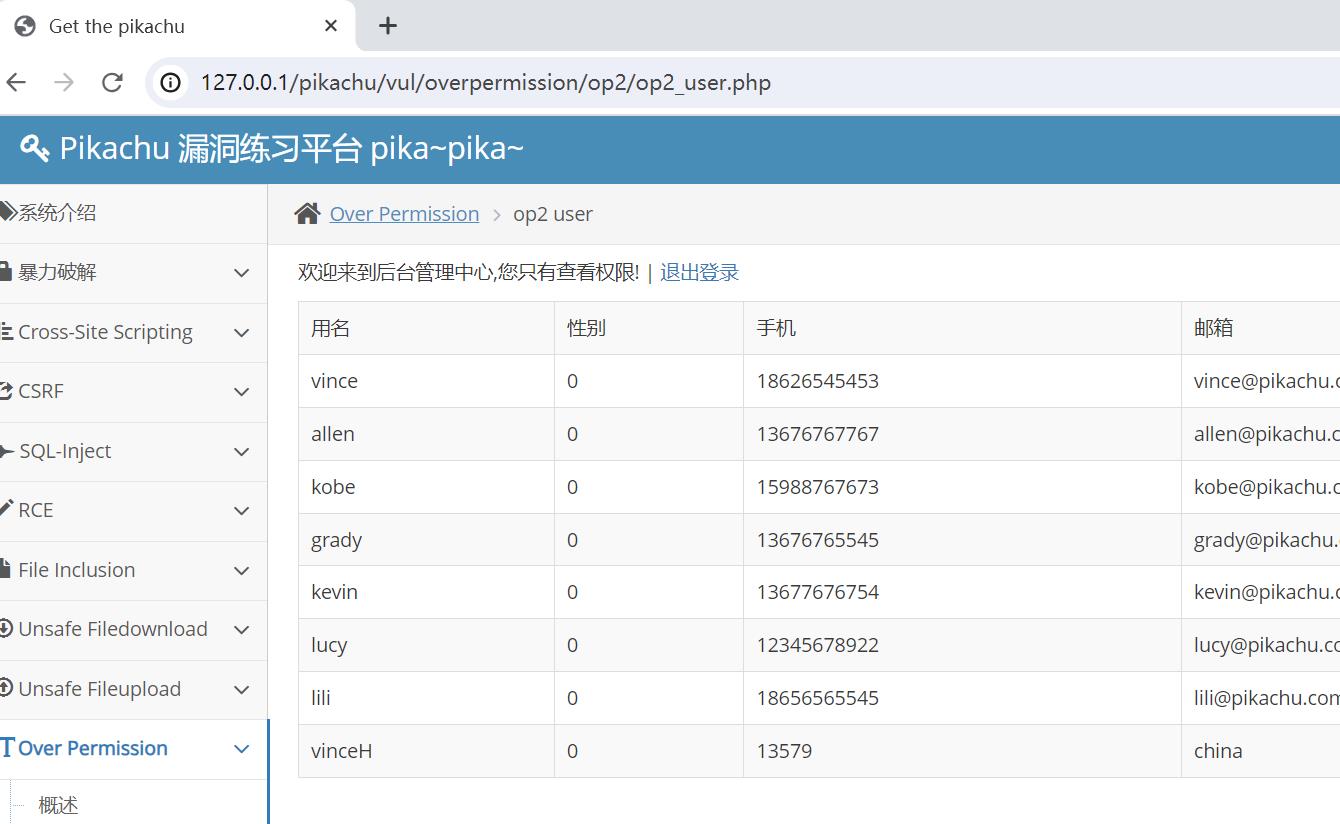Open site info icon in address bar
This screenshot has width=1340, height=824.
pos(171,82)
